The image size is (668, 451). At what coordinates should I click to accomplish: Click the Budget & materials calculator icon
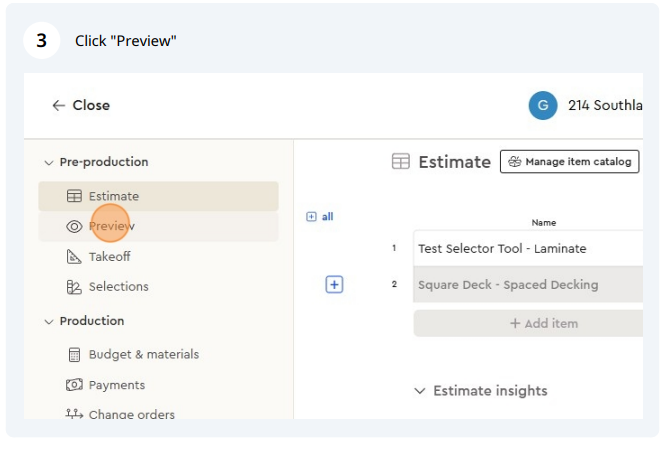click(74, 354)
